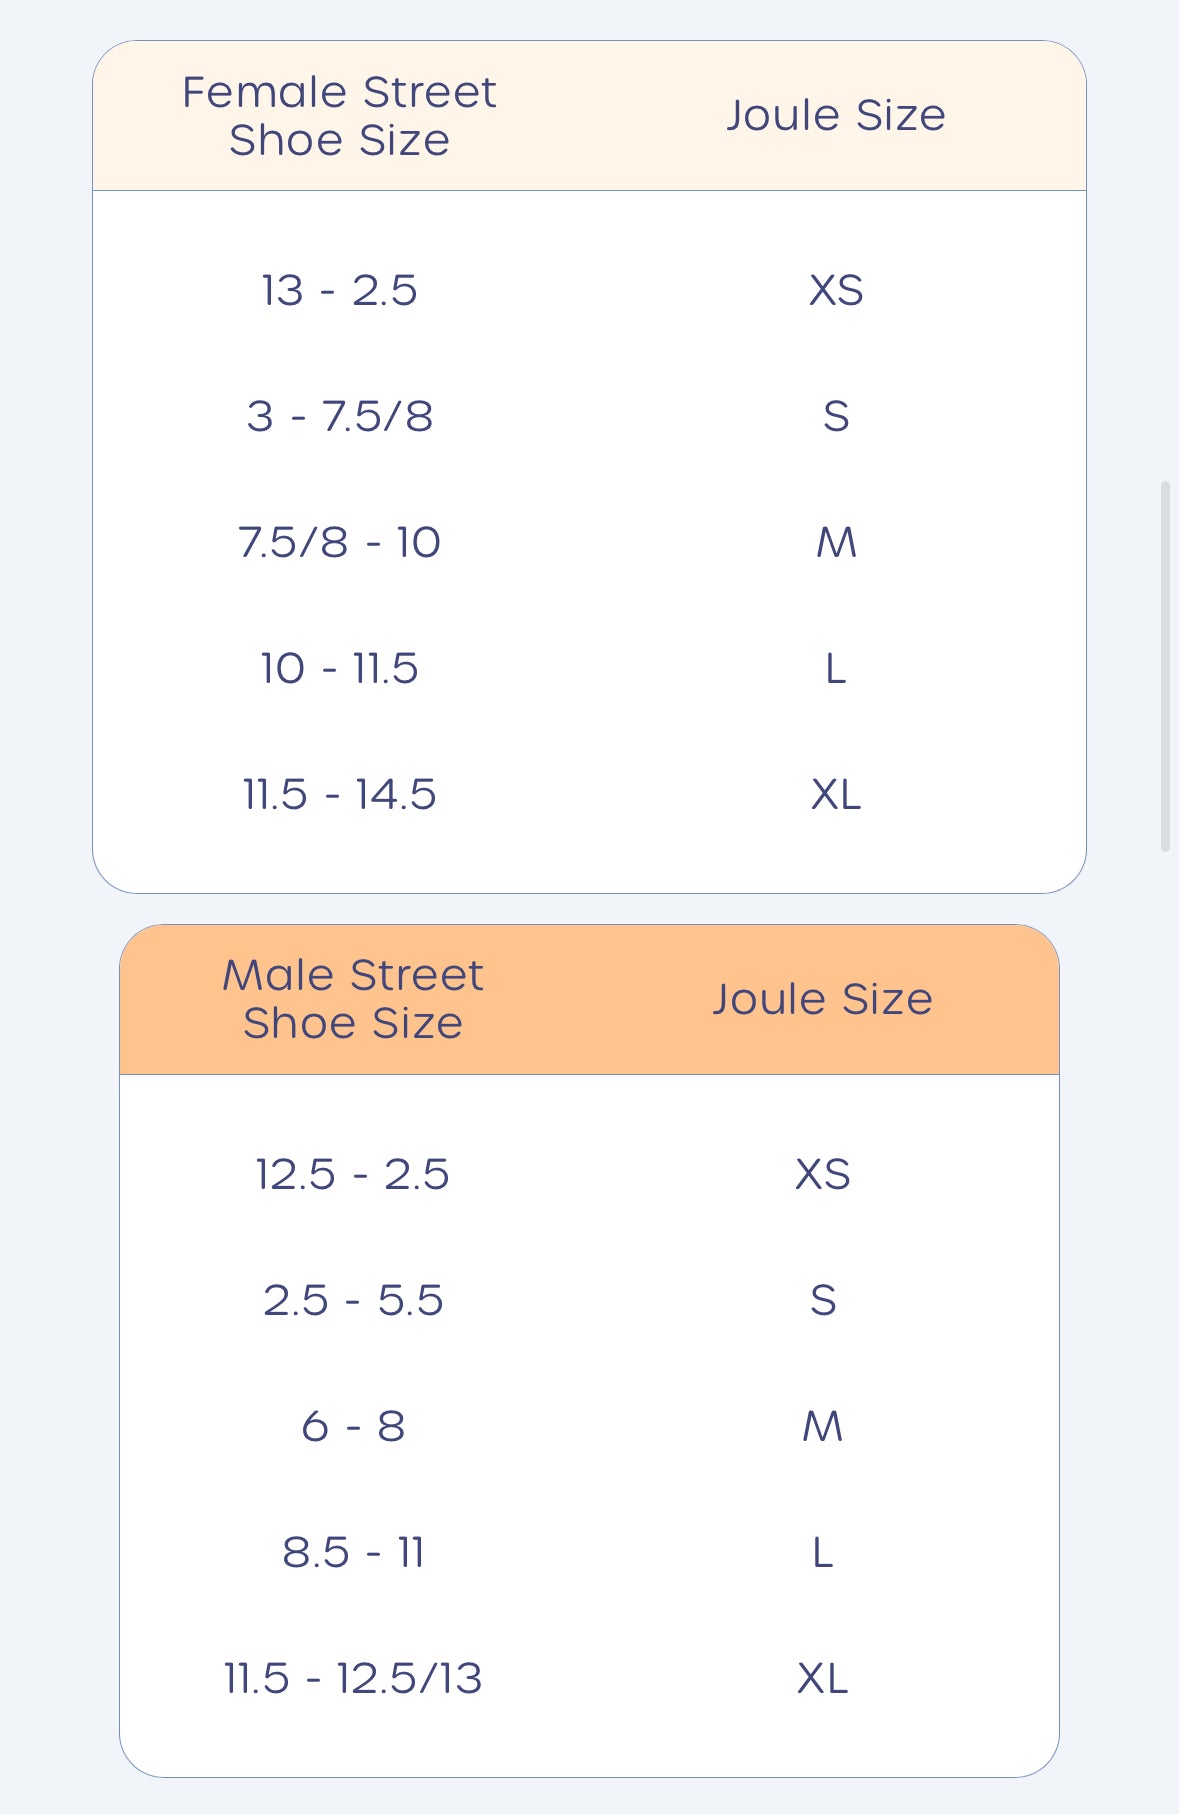
Task: Select the 11.5 - 12.5/13 size range
Action: 353,1679
